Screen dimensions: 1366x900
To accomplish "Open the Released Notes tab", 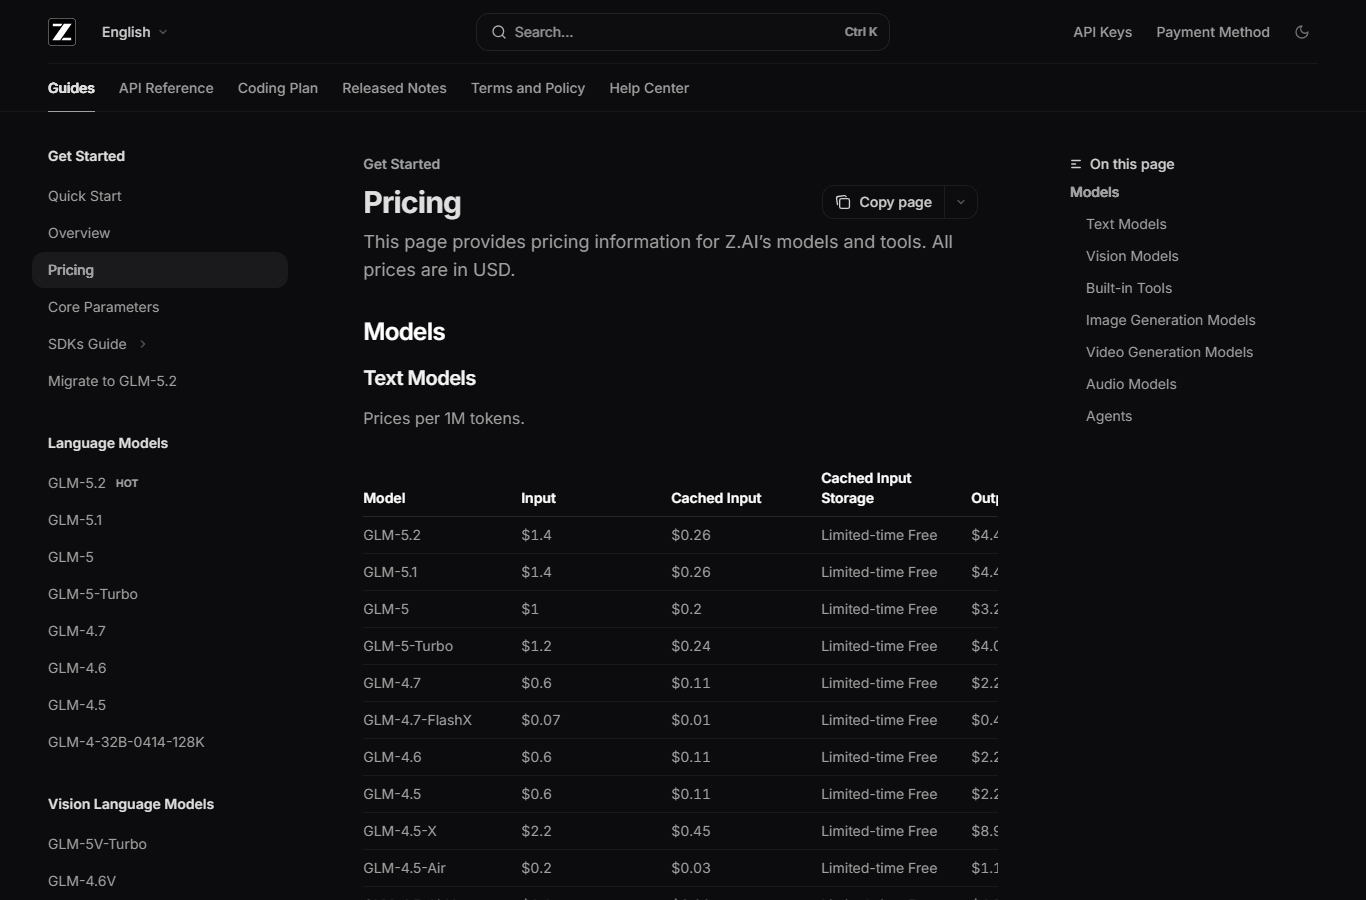I will point(394,88).
